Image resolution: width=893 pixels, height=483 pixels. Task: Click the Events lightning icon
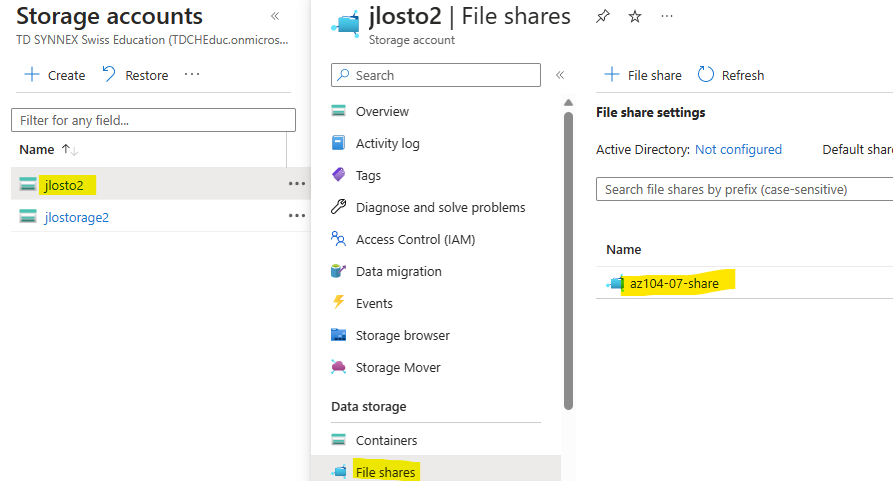tap(338, 302)
